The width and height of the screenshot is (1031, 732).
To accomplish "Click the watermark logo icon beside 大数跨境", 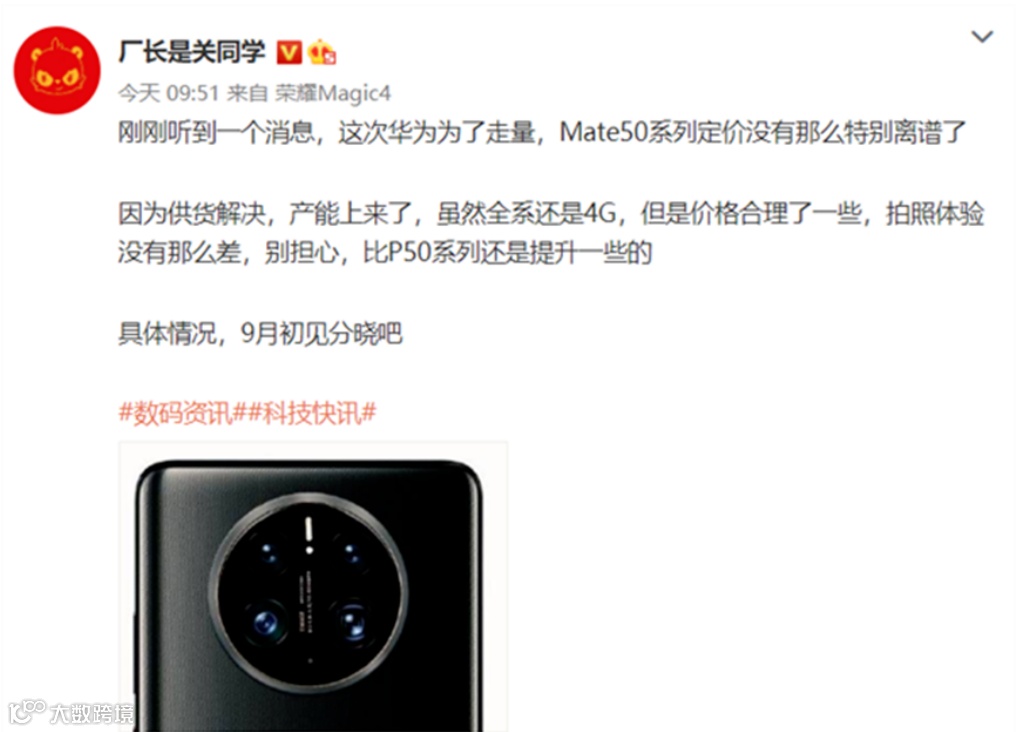I will point(28,712).
